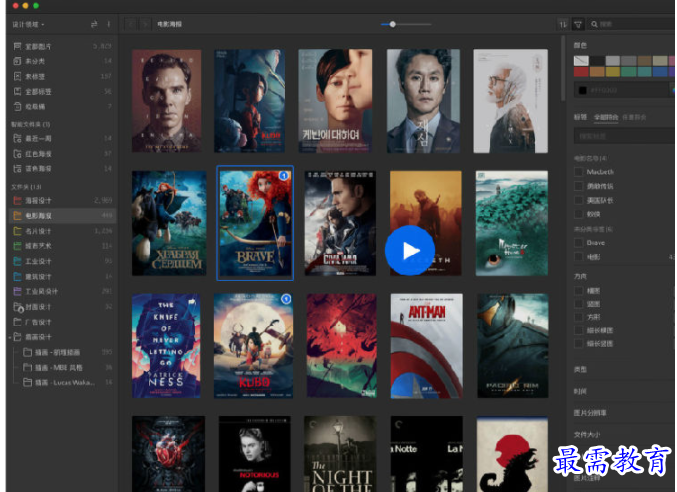Check the 勇敢传说 tag checkbox
The height and width of the screenshot is (492, 677).
click(579, 186)
